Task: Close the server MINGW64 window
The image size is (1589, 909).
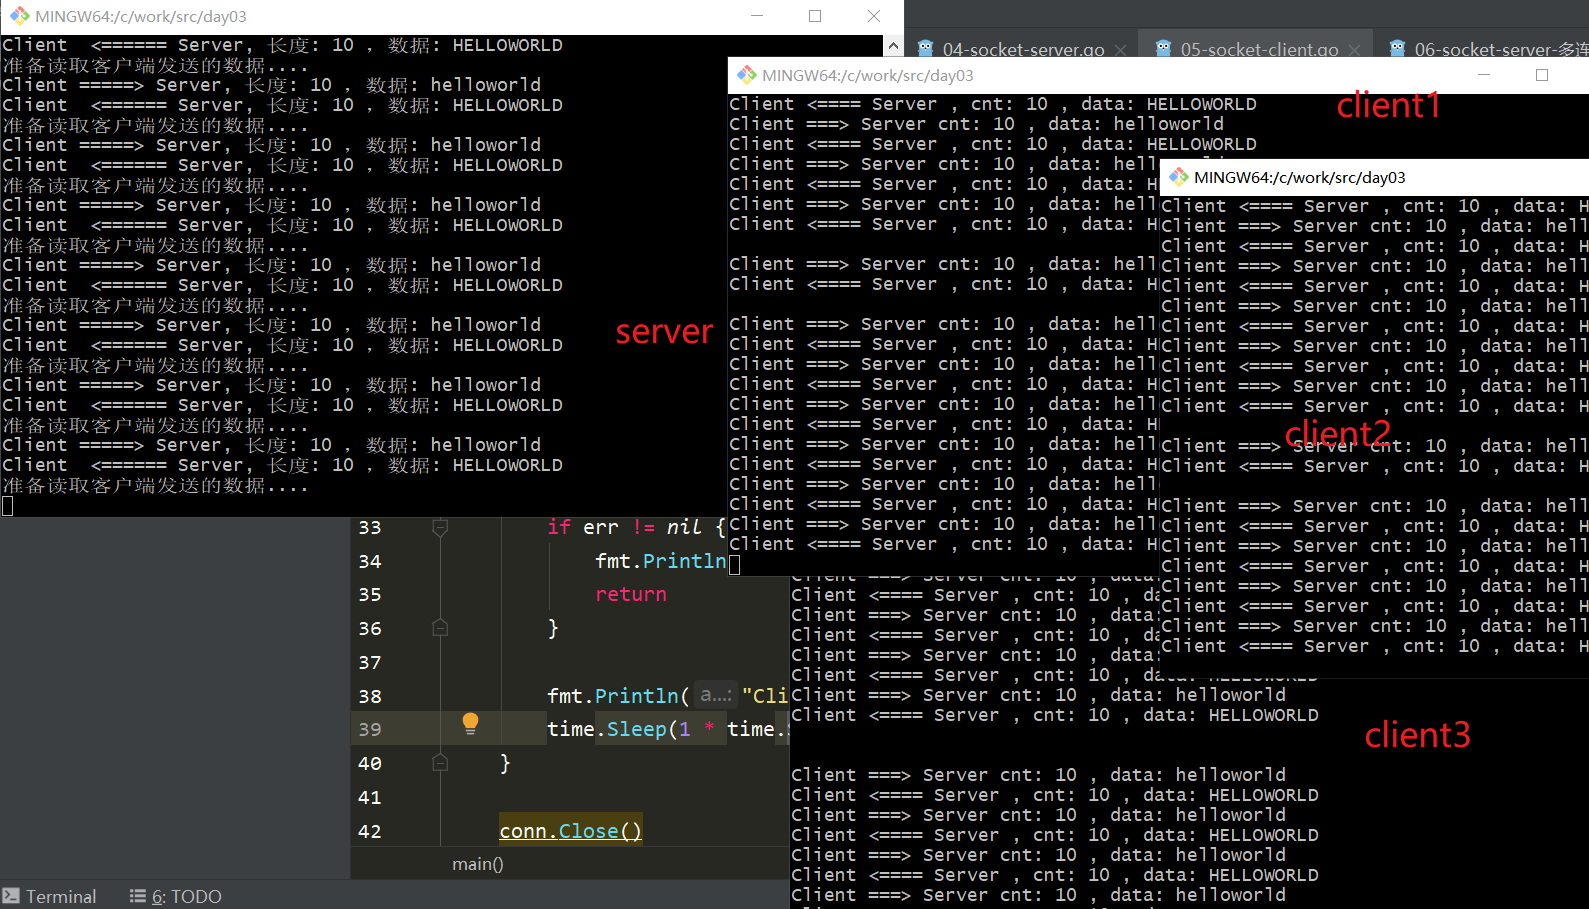Action: tap(874, 16)
